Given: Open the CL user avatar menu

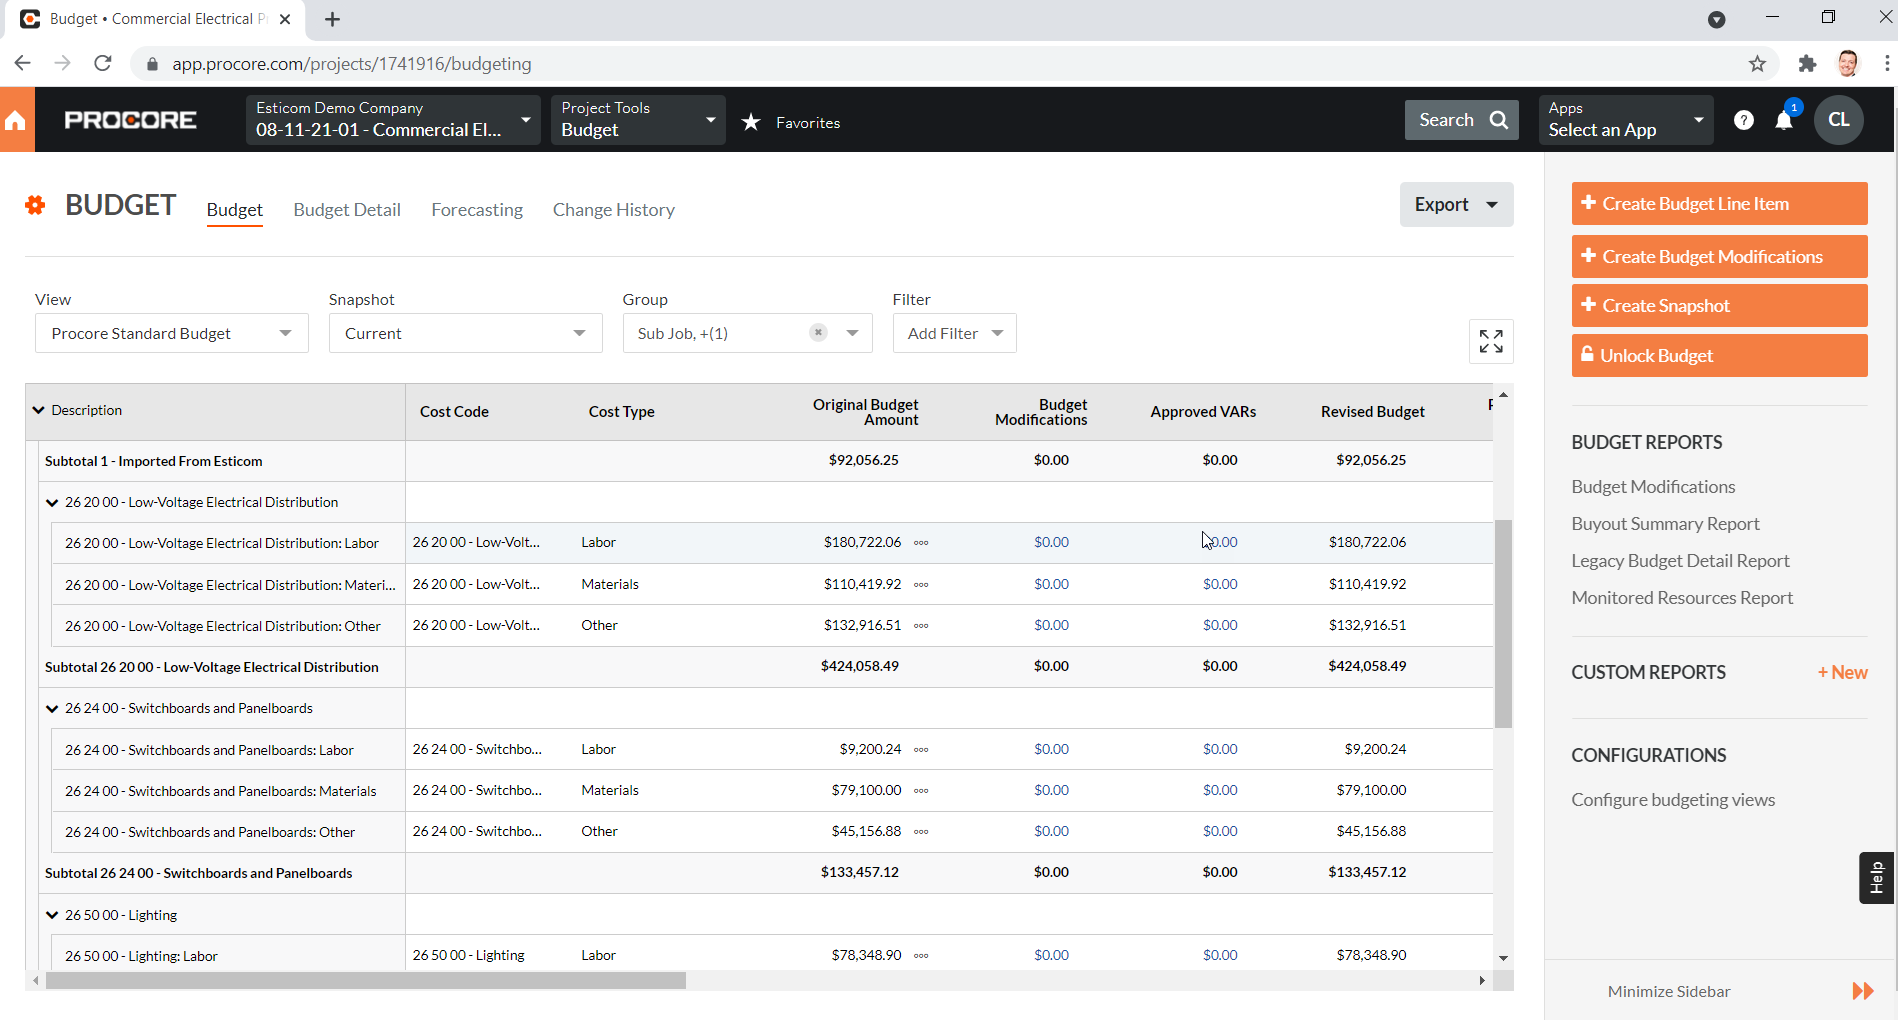Looking at the screenshot, I should coord(1838,120).
